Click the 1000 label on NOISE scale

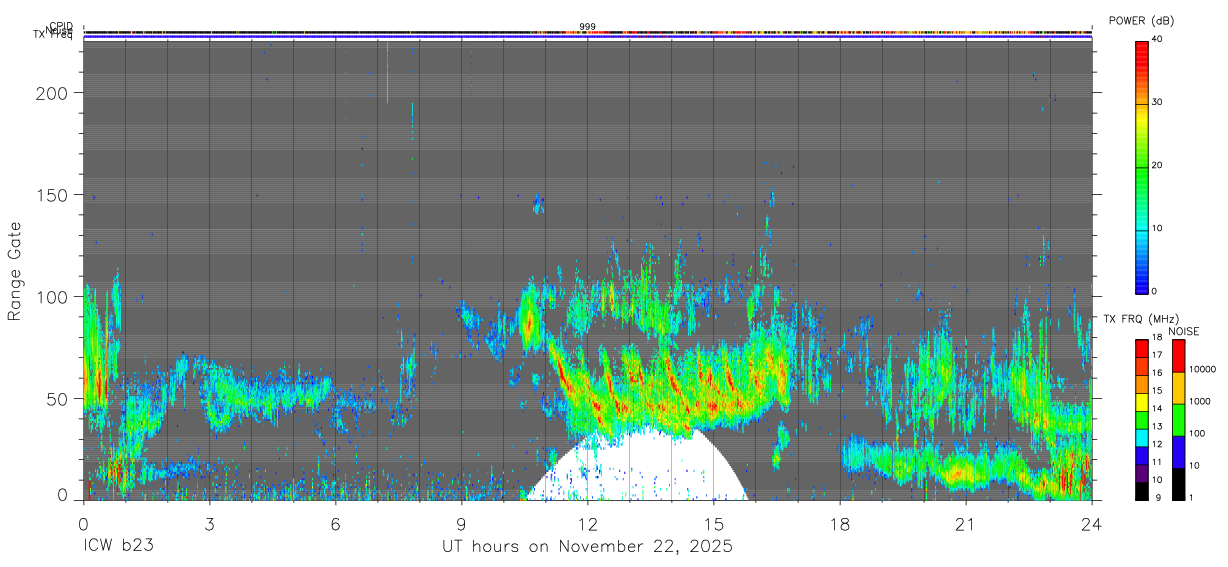tap(1198, 402)
